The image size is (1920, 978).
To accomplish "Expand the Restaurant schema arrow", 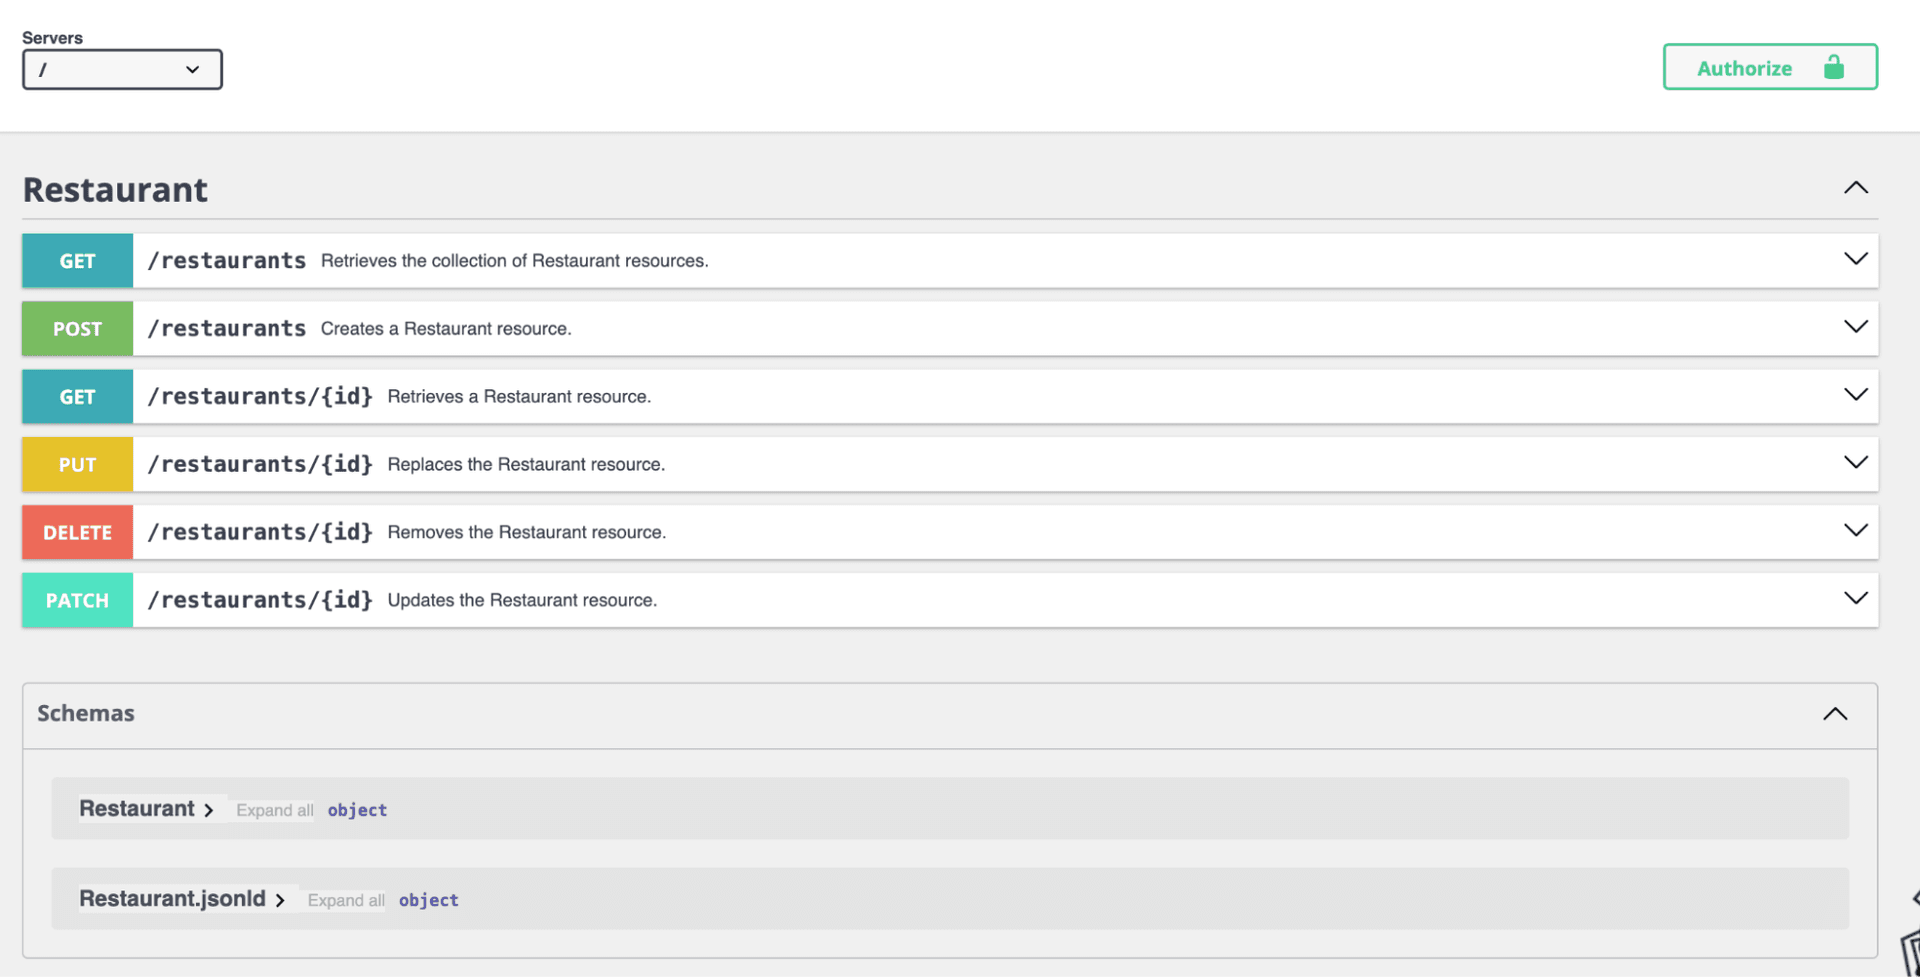I will pos(209,810).
